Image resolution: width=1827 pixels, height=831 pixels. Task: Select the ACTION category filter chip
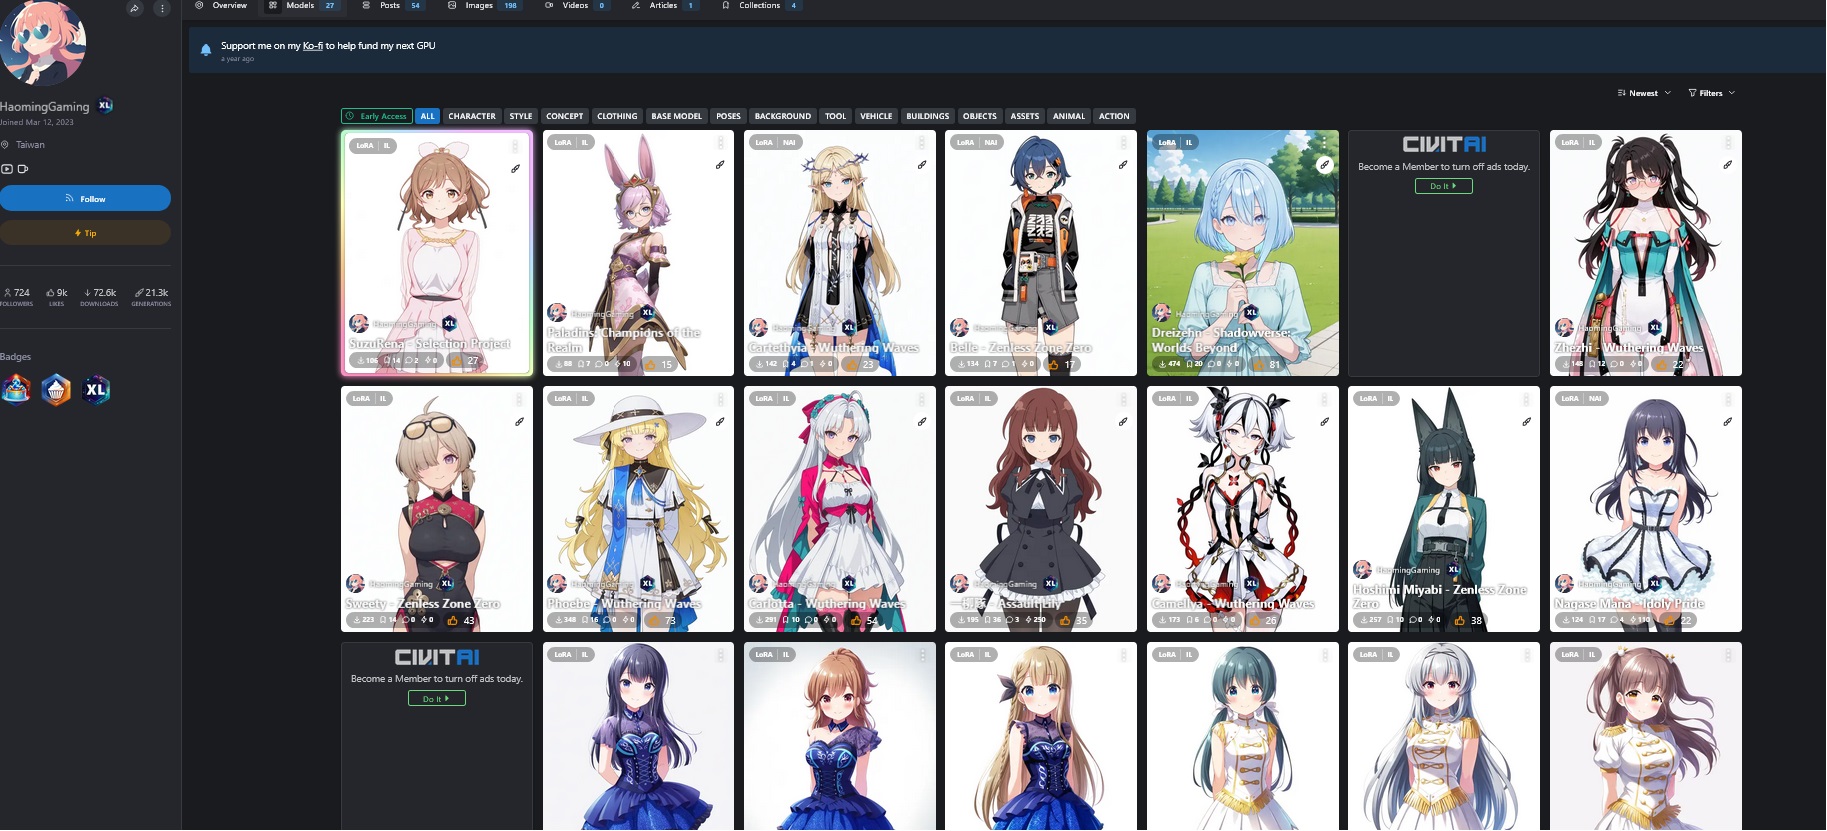pyautogui.click(x=1114, y=116)
